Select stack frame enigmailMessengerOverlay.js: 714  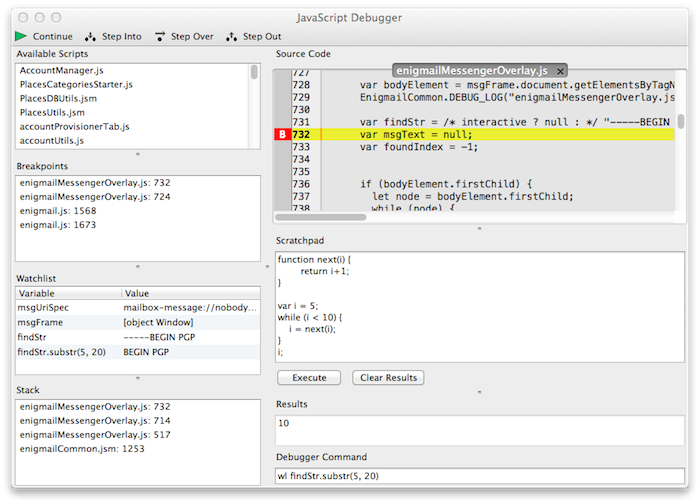pyautogui.click(x=95, y=421)
